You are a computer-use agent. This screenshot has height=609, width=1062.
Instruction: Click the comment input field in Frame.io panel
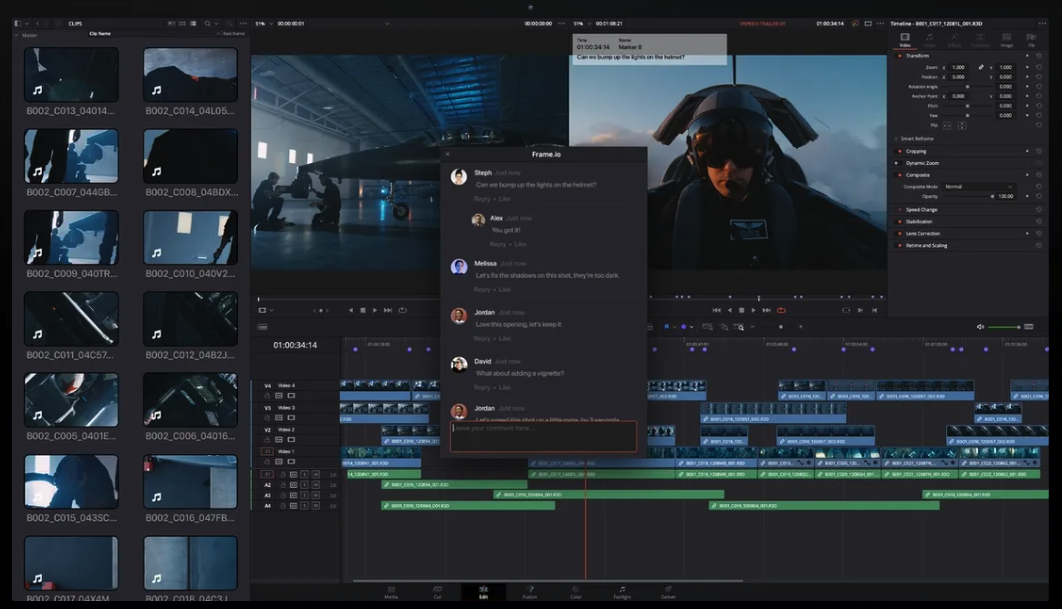(x=543, y=436)
